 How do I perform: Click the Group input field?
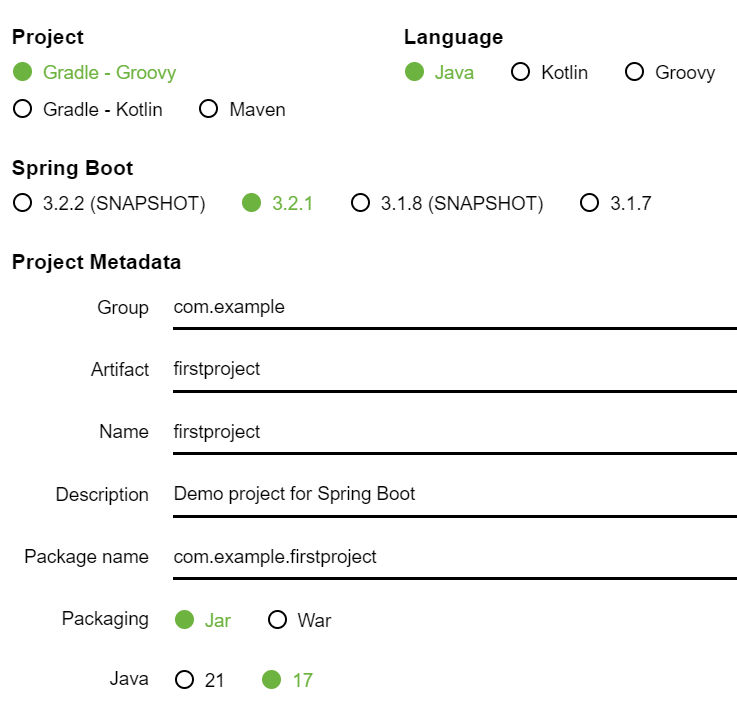[x=454, y=308]
